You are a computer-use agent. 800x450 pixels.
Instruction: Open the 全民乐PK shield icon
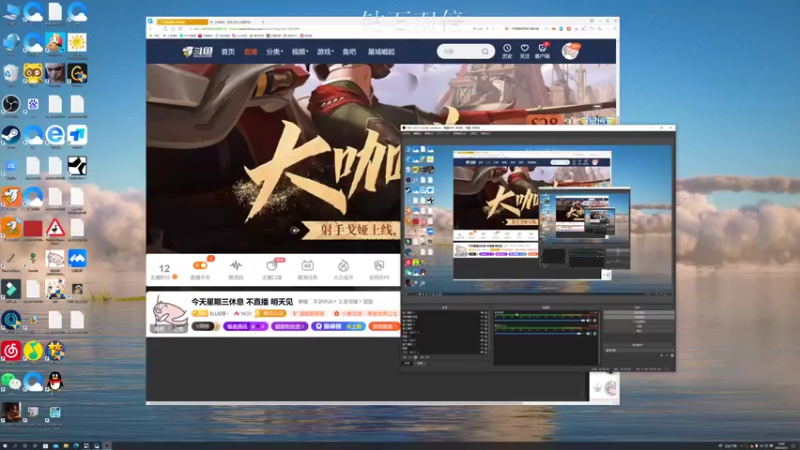pyautogui.click(x=379, y=266)
